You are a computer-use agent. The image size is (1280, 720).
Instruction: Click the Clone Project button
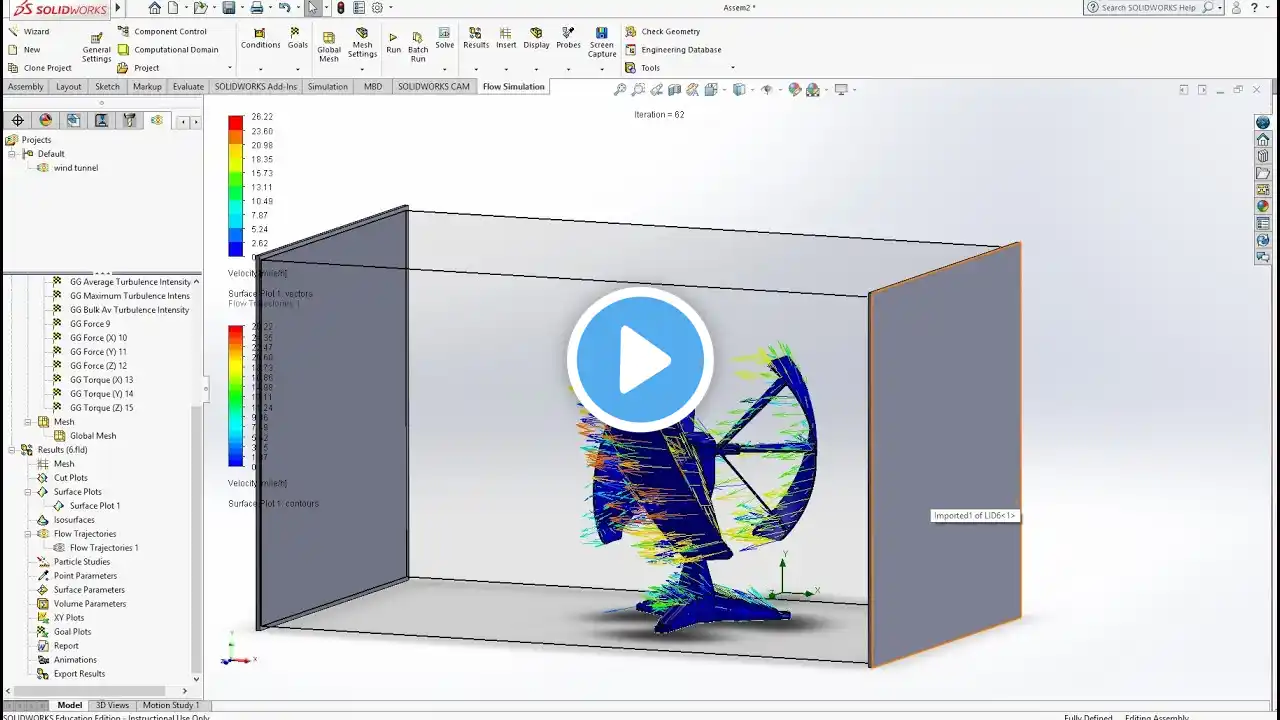[40, 68]
